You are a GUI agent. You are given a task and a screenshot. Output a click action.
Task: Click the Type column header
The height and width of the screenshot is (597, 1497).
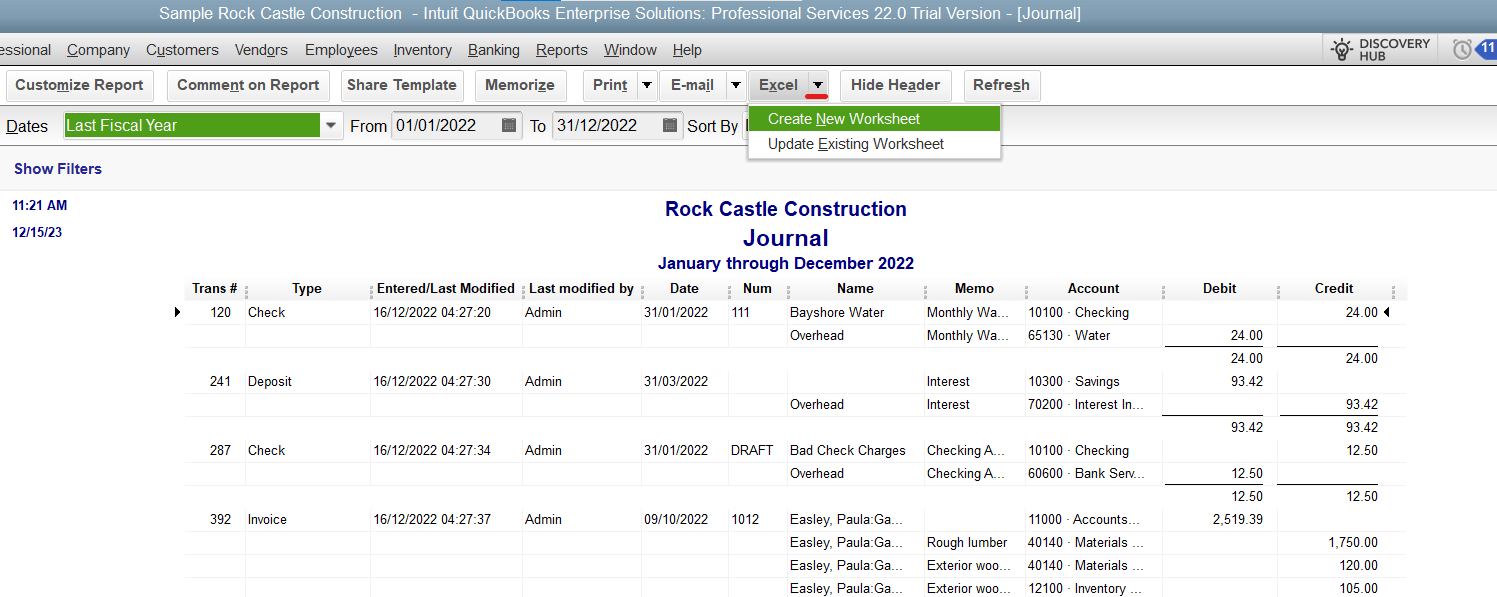[x=307, y=289]
